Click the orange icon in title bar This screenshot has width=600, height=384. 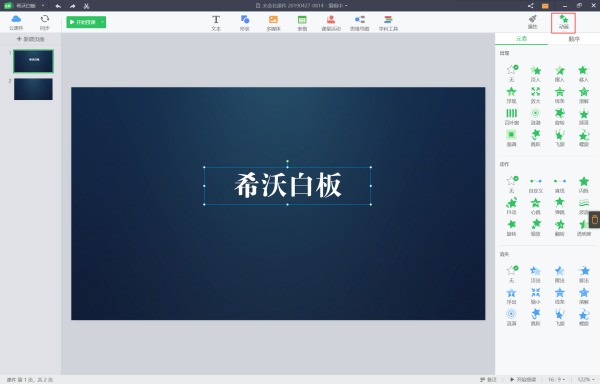point(545,6)
